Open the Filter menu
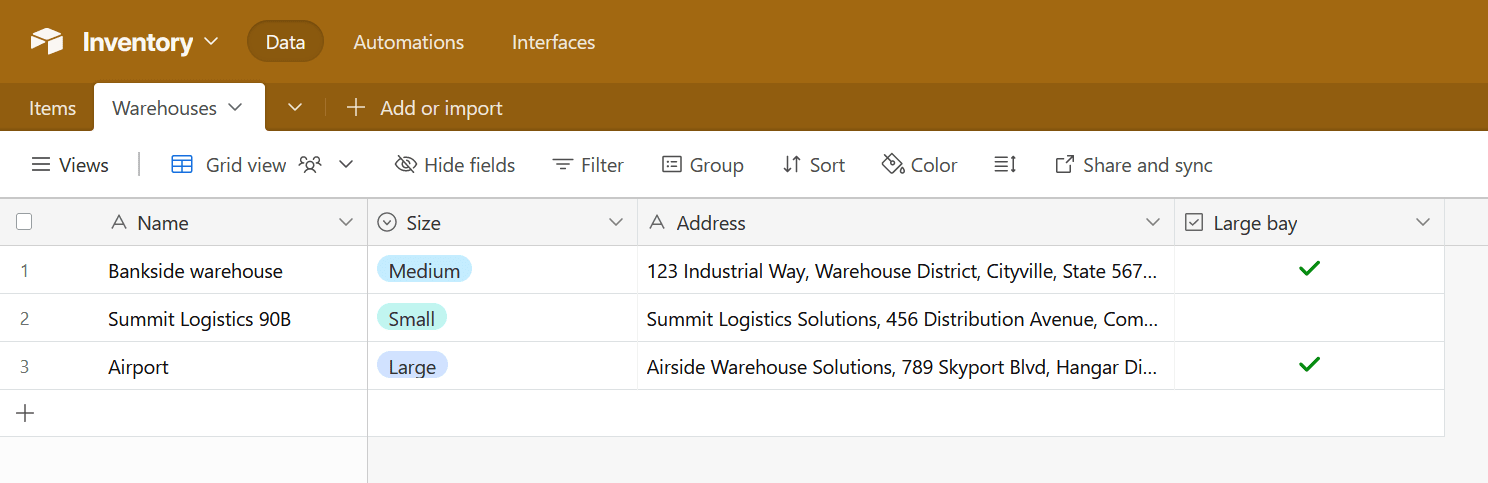 pyautogui.click(x=588, y=165)
